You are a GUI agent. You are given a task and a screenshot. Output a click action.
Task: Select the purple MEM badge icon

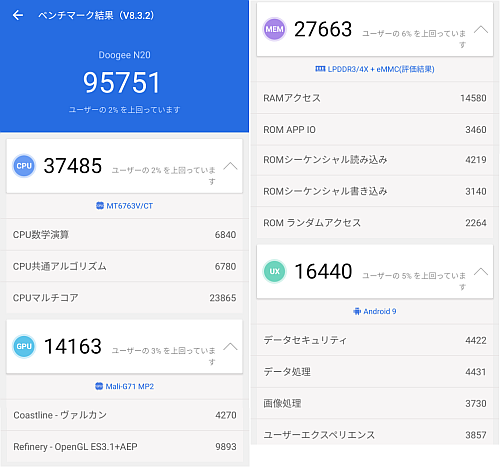275,29
